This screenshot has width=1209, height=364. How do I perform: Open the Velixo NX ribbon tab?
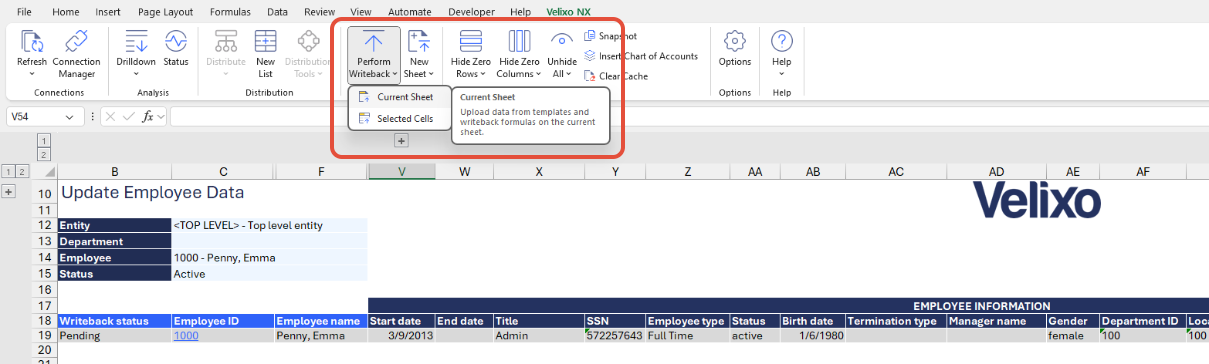[568, 12]
